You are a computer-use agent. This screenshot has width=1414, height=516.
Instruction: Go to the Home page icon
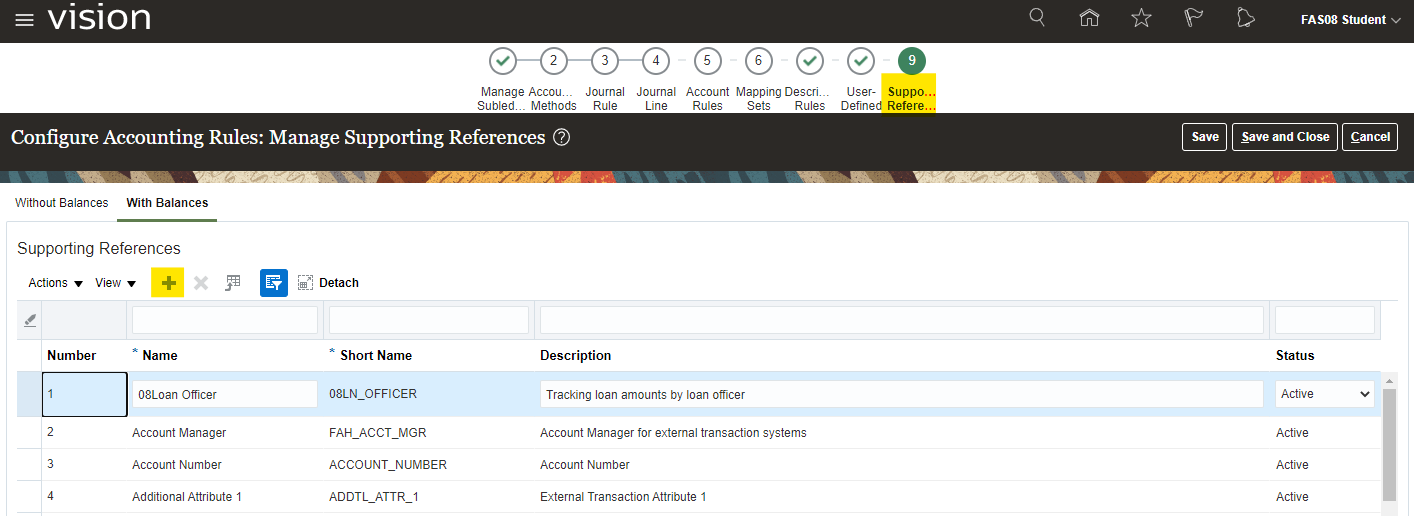click(1089, 19)
